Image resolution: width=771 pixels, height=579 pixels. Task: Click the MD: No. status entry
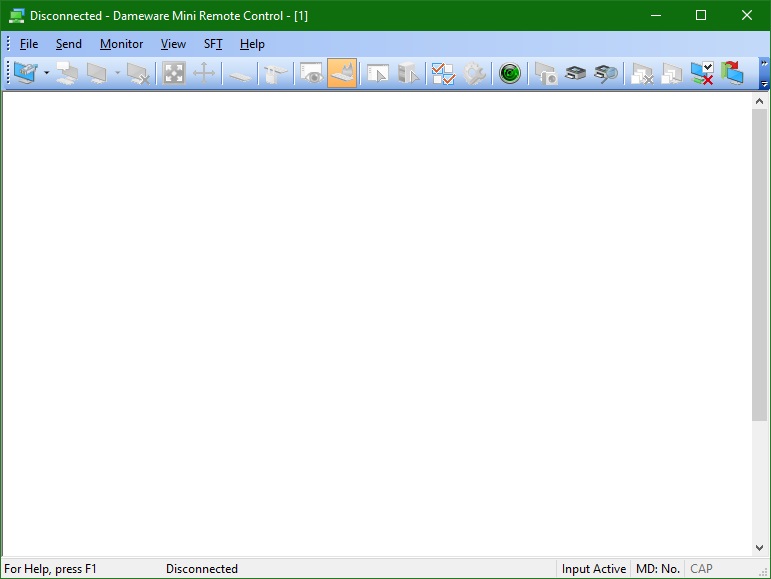tap(657, 569)
